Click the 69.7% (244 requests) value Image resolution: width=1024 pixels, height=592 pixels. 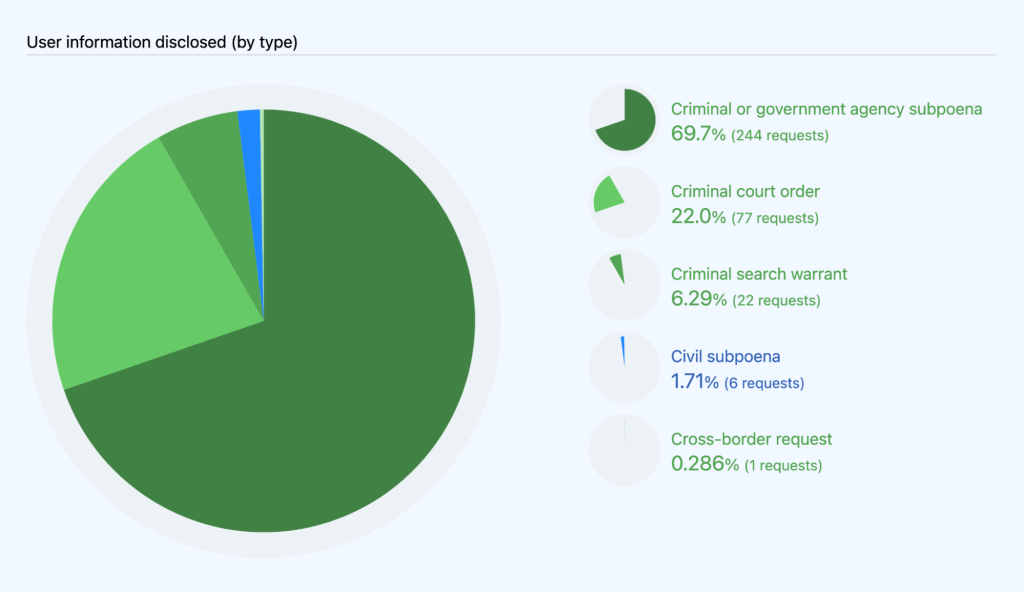point(749,134)
